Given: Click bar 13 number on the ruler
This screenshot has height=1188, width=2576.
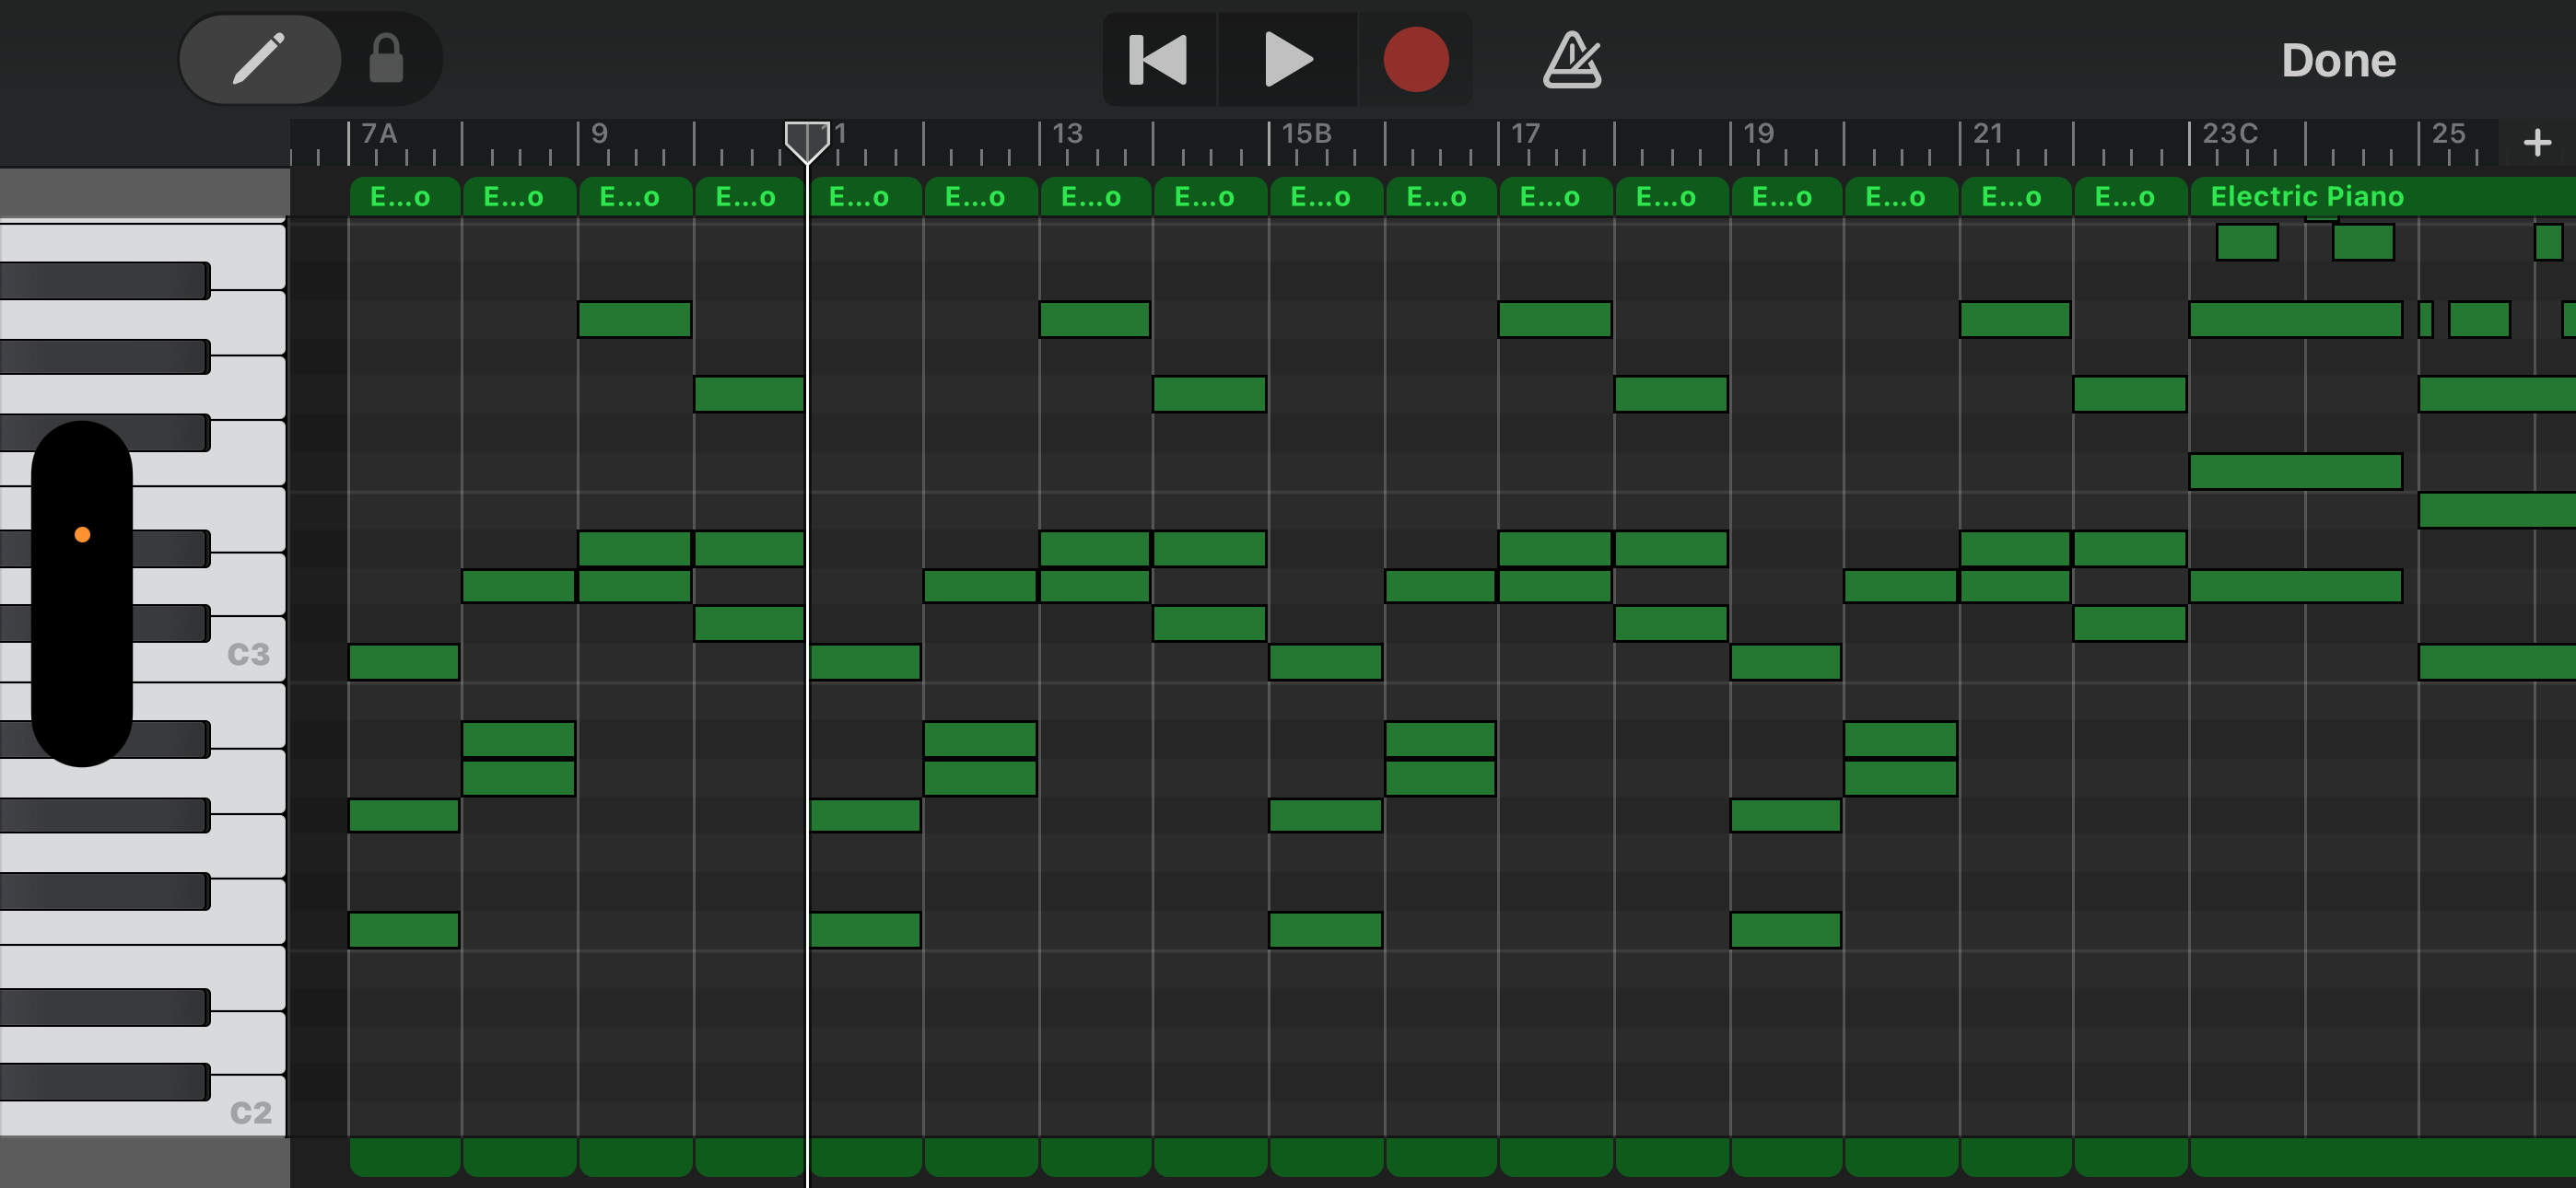Looking at the screenshot, I should click(1067, 134).
